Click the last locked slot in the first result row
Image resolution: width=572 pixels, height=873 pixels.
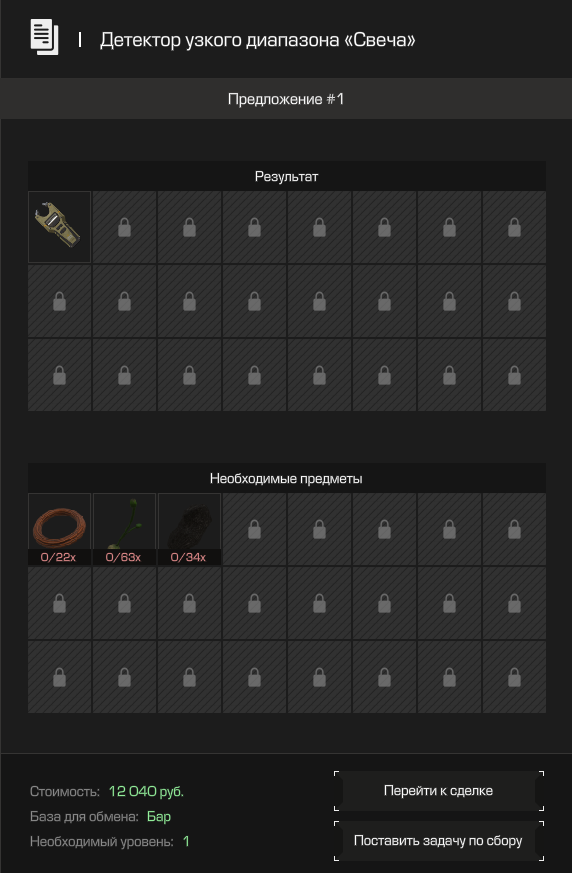515,227
